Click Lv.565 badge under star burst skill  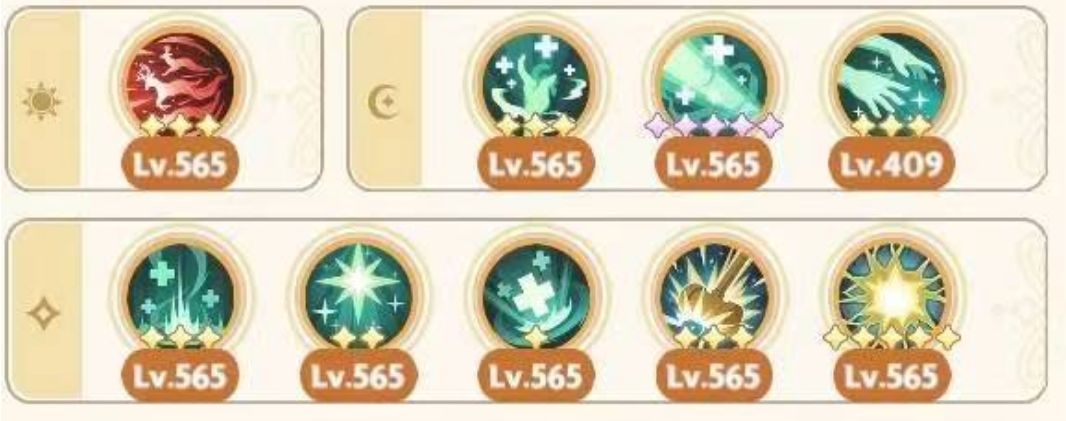coord(358,375)
